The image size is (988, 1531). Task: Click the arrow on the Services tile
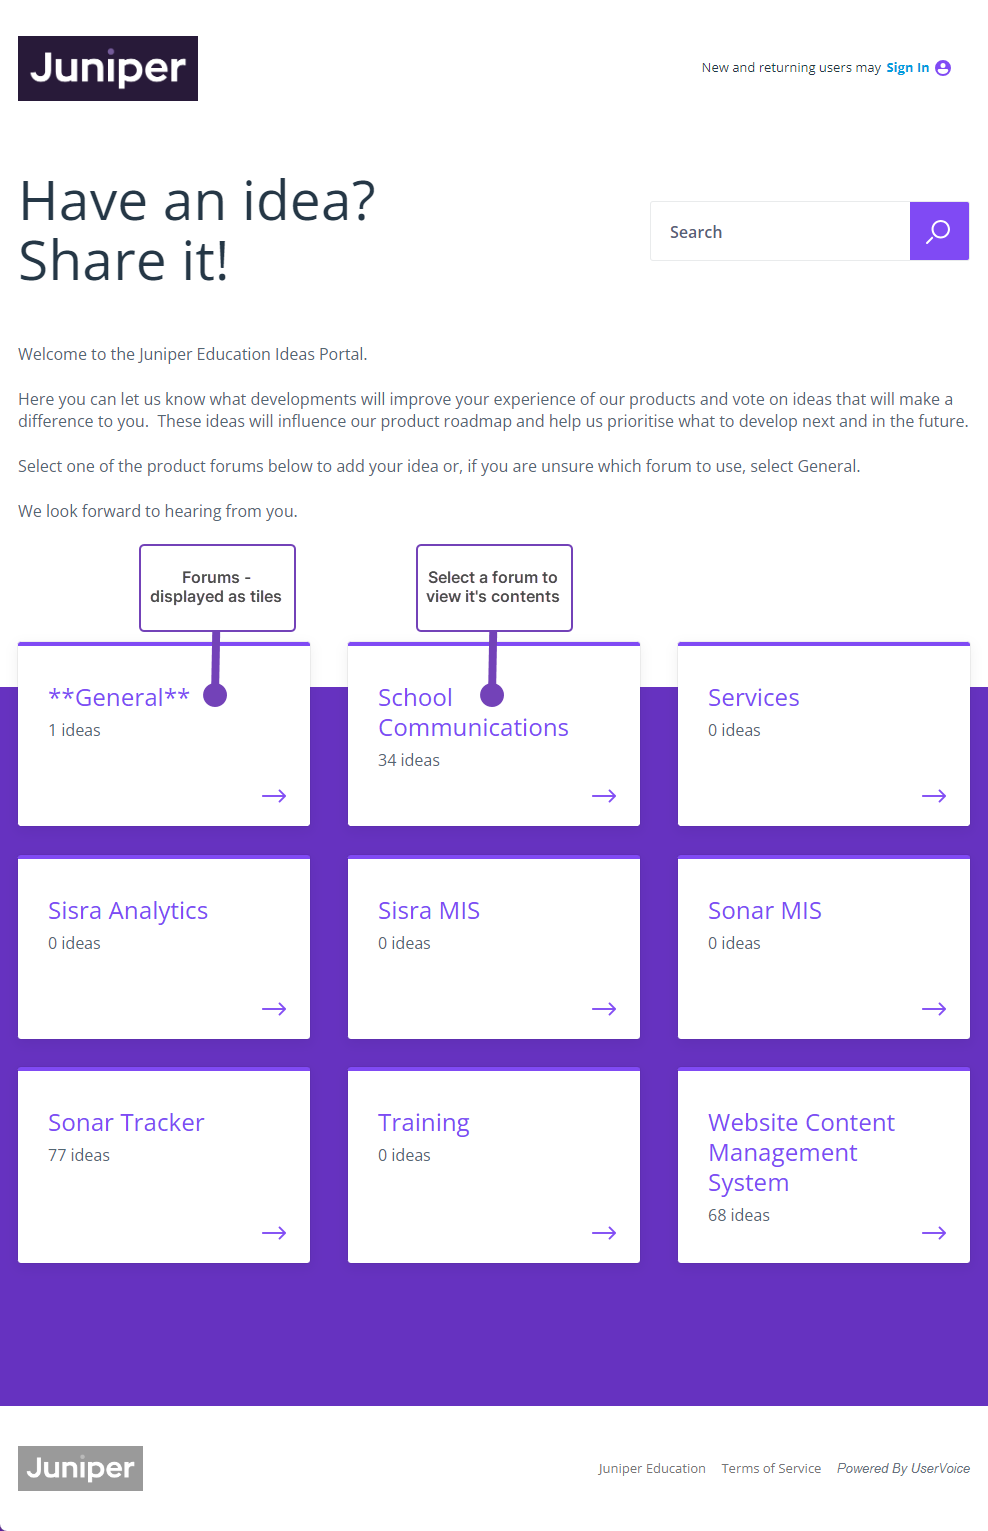(933, 795)
